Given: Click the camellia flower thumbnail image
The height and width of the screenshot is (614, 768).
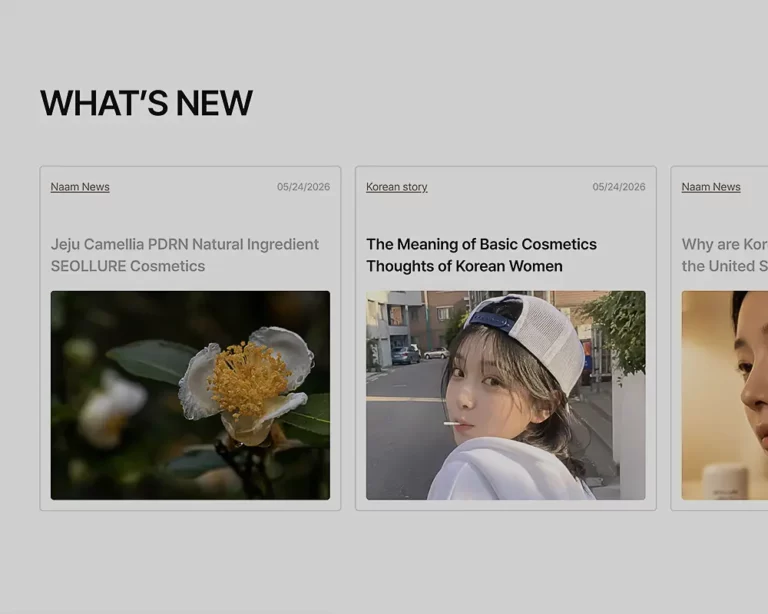Looking at the screenshot, I should pyautogui.click(x=190, y=395).
